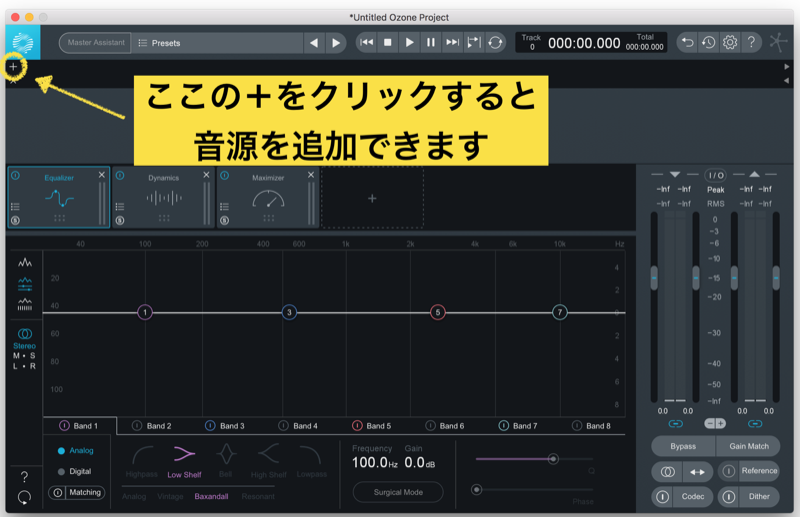Select Digital EQ mode

coord(75,472)
